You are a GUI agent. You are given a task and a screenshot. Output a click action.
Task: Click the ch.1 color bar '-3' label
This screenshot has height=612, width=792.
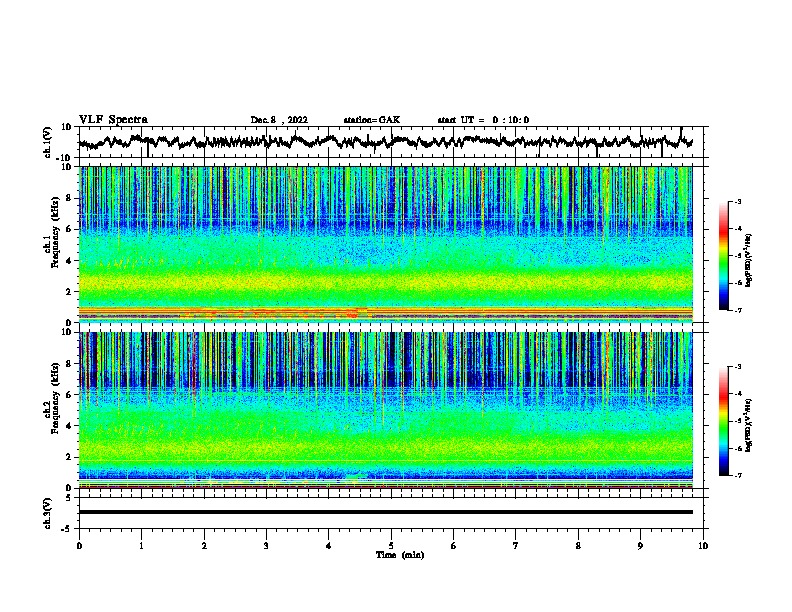(x=738, y=202)
